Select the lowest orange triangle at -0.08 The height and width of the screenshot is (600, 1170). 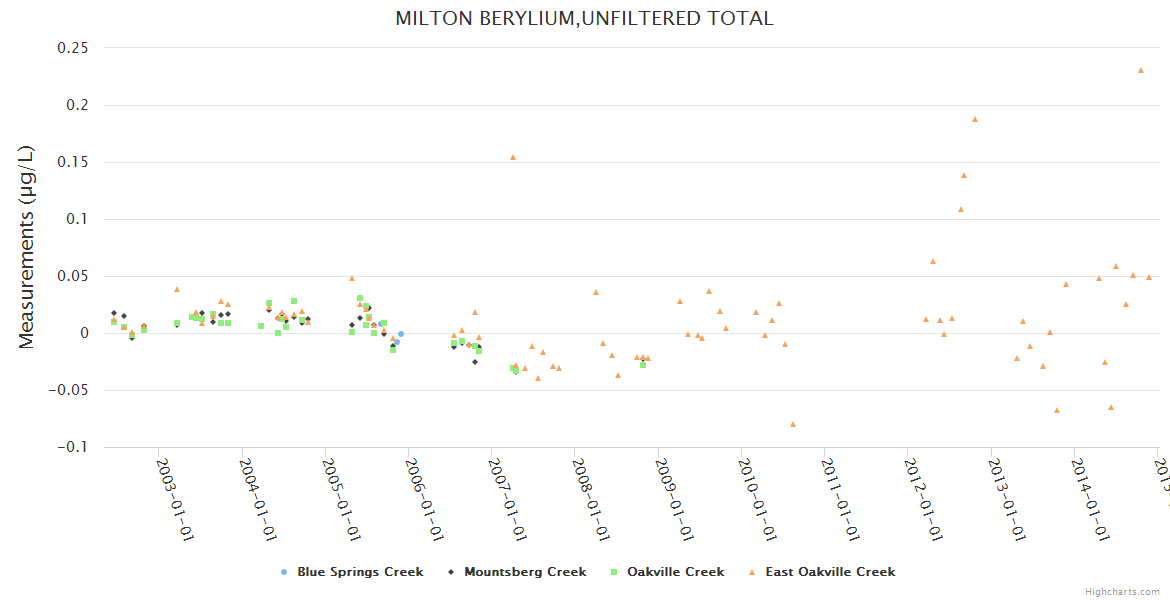click(793, 424)
